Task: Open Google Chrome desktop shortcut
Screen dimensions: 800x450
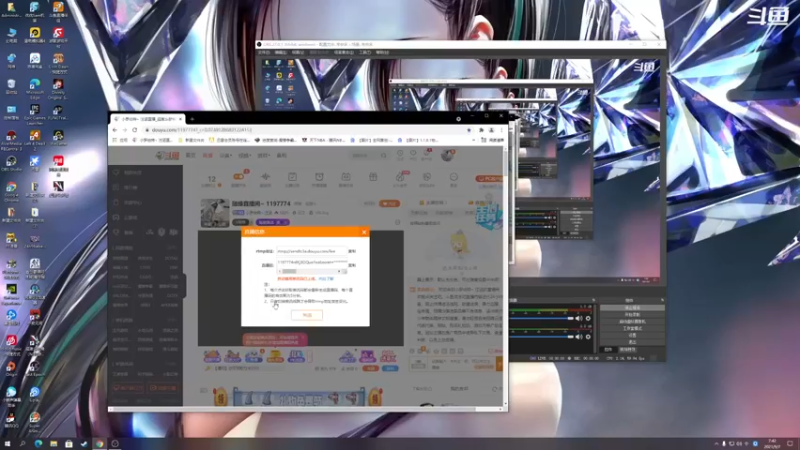Action: click(11, 190)
